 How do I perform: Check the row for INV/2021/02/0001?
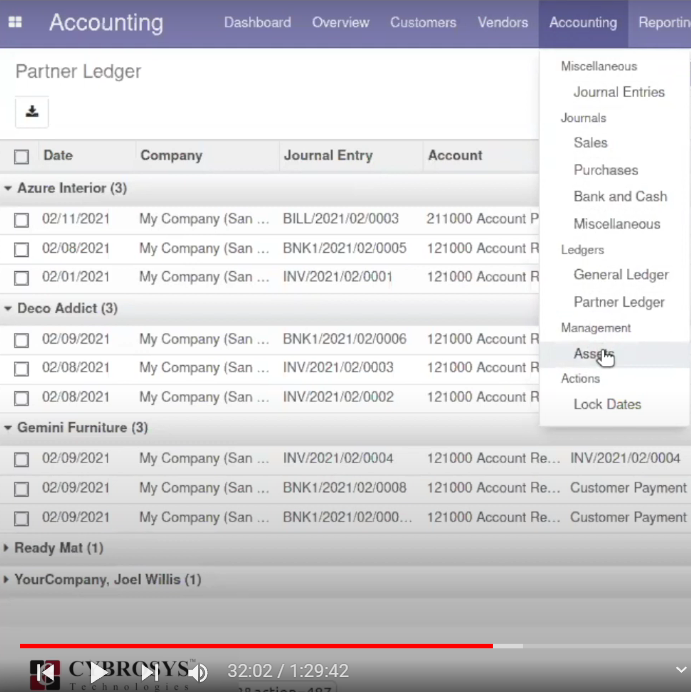[x=21, y=278]
